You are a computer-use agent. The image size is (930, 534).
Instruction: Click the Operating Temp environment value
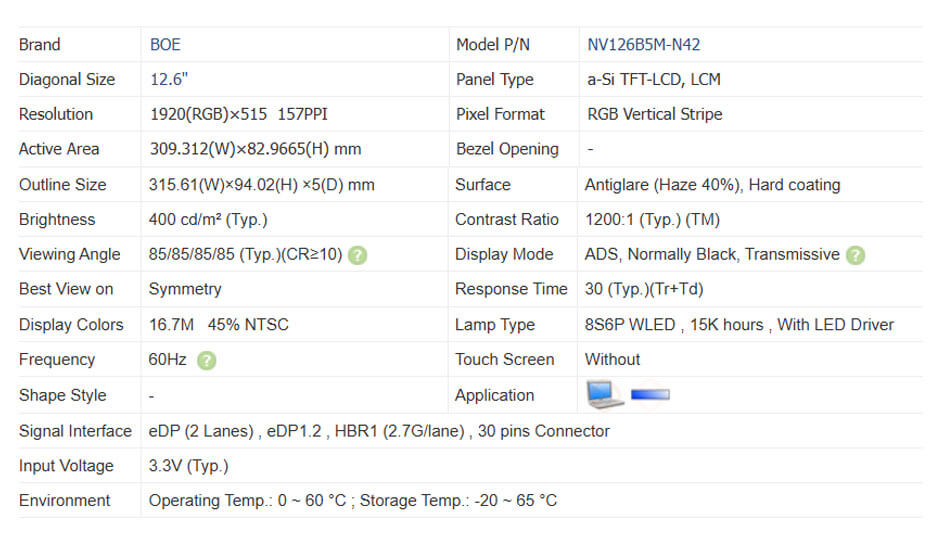(x=352, y=501)
